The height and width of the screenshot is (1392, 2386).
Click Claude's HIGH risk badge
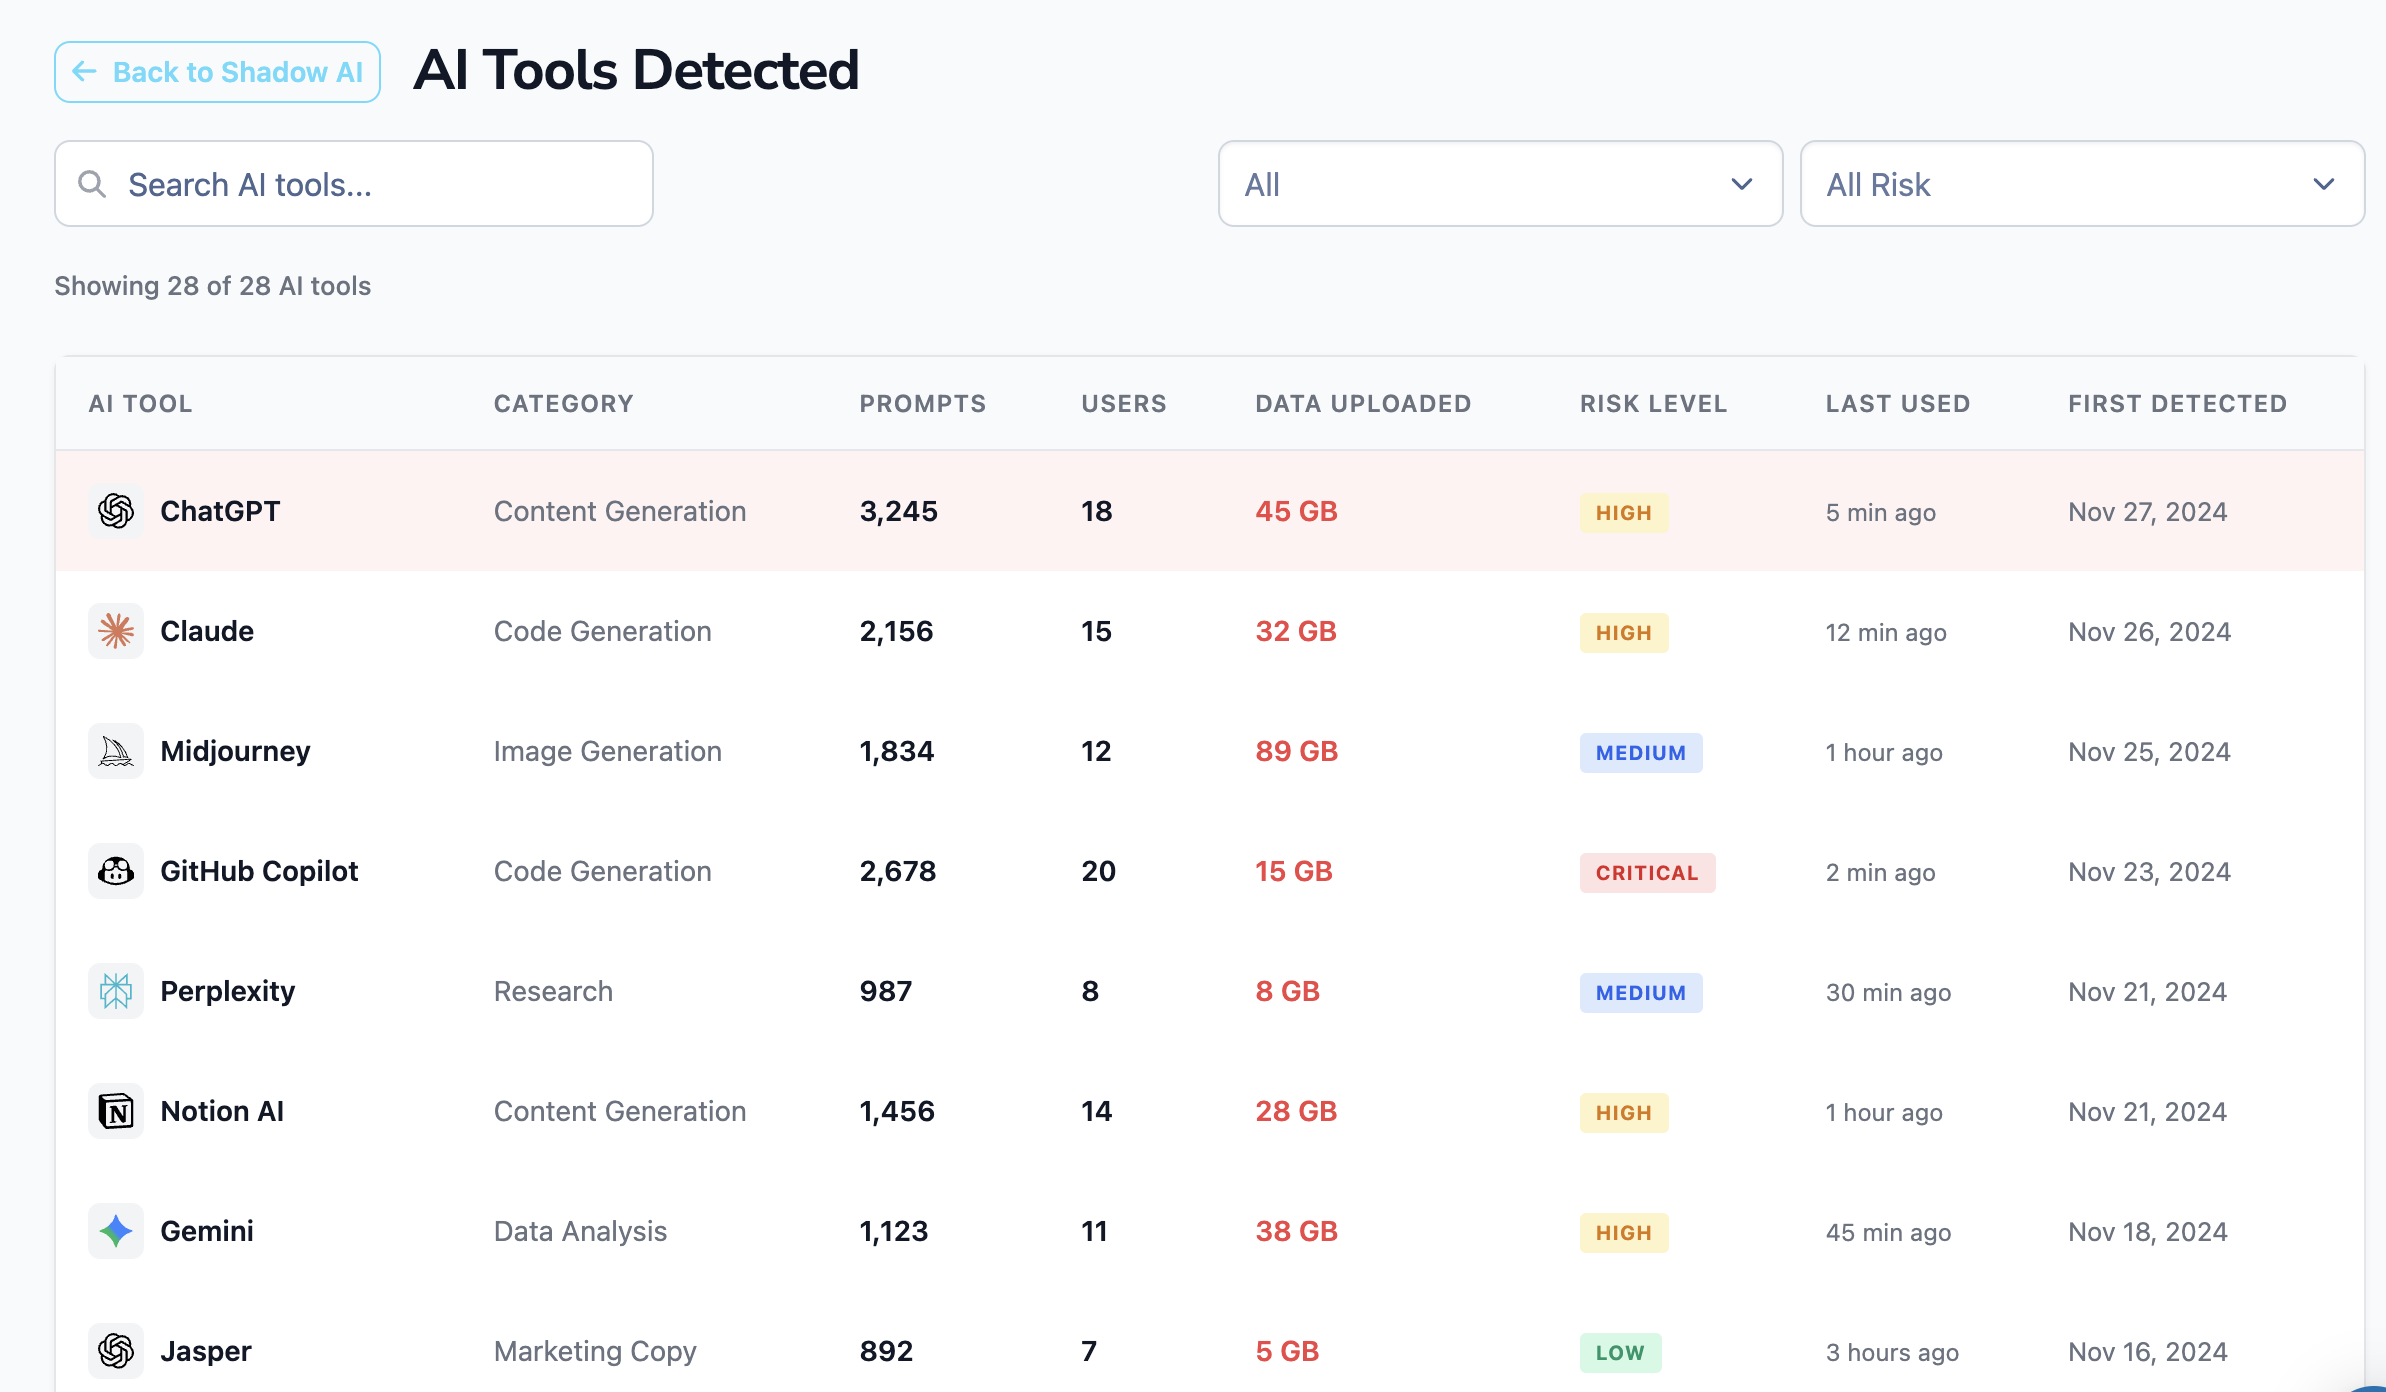(x=1624, y=633)
